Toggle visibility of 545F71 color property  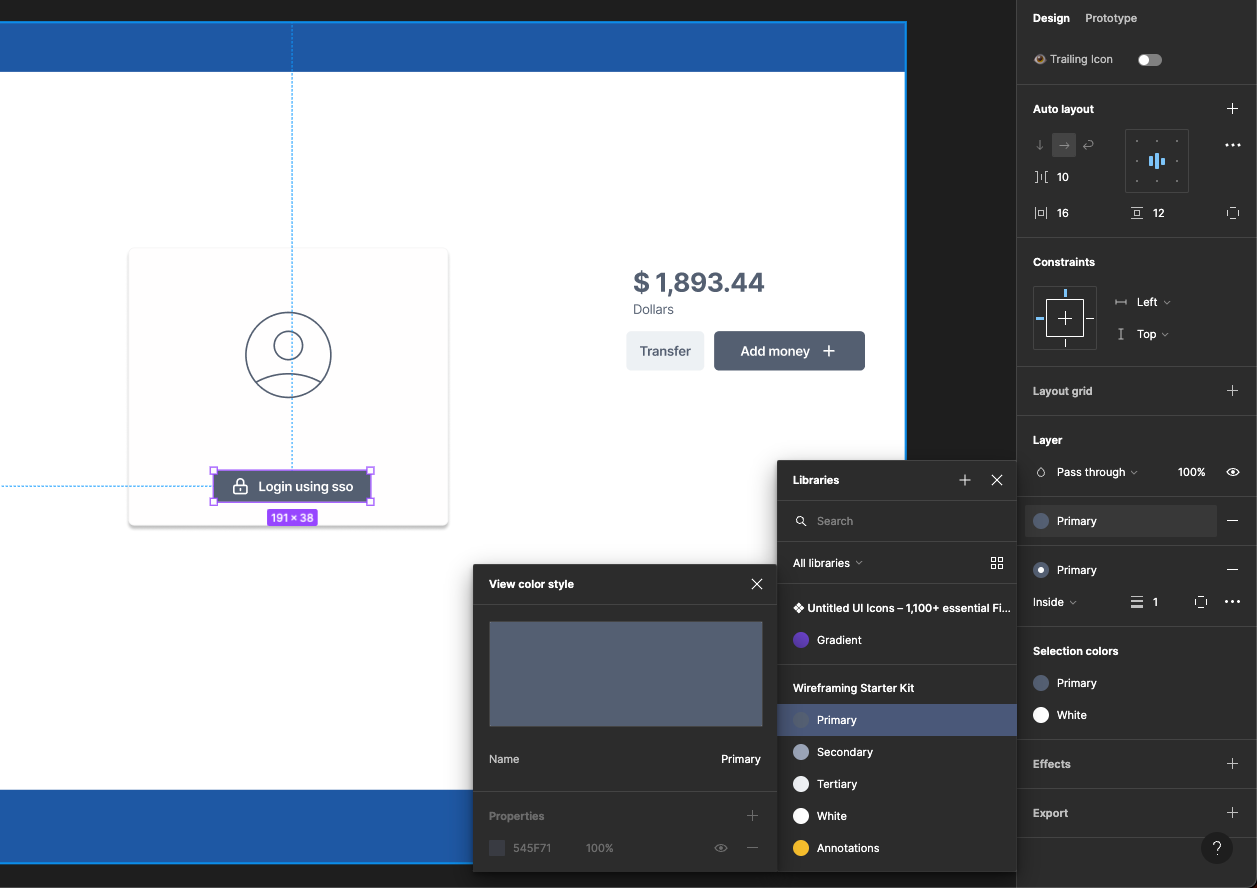[720, 848]
